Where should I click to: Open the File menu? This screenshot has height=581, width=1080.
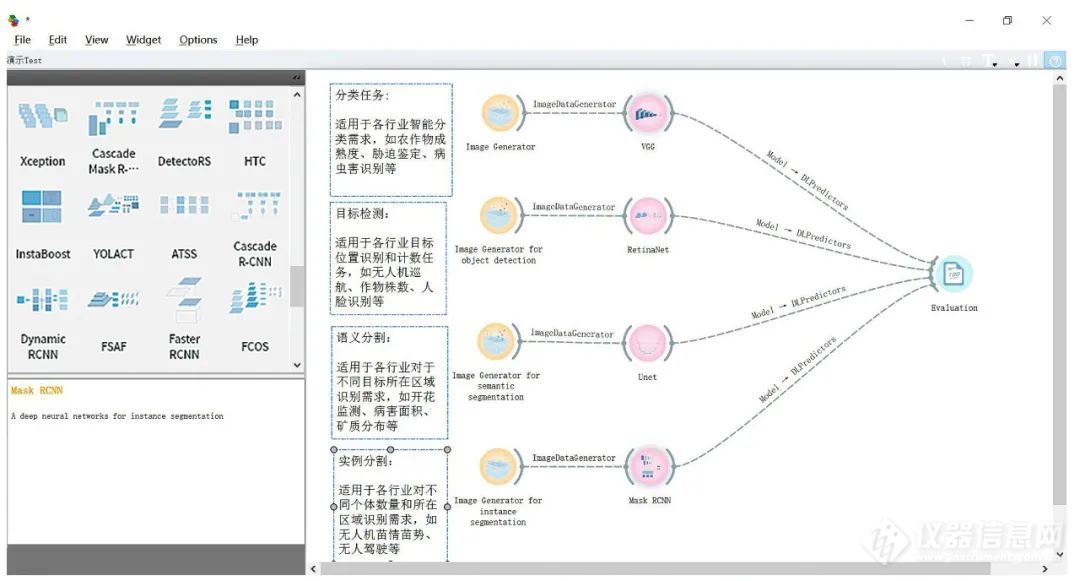click(x=23, y=40)
